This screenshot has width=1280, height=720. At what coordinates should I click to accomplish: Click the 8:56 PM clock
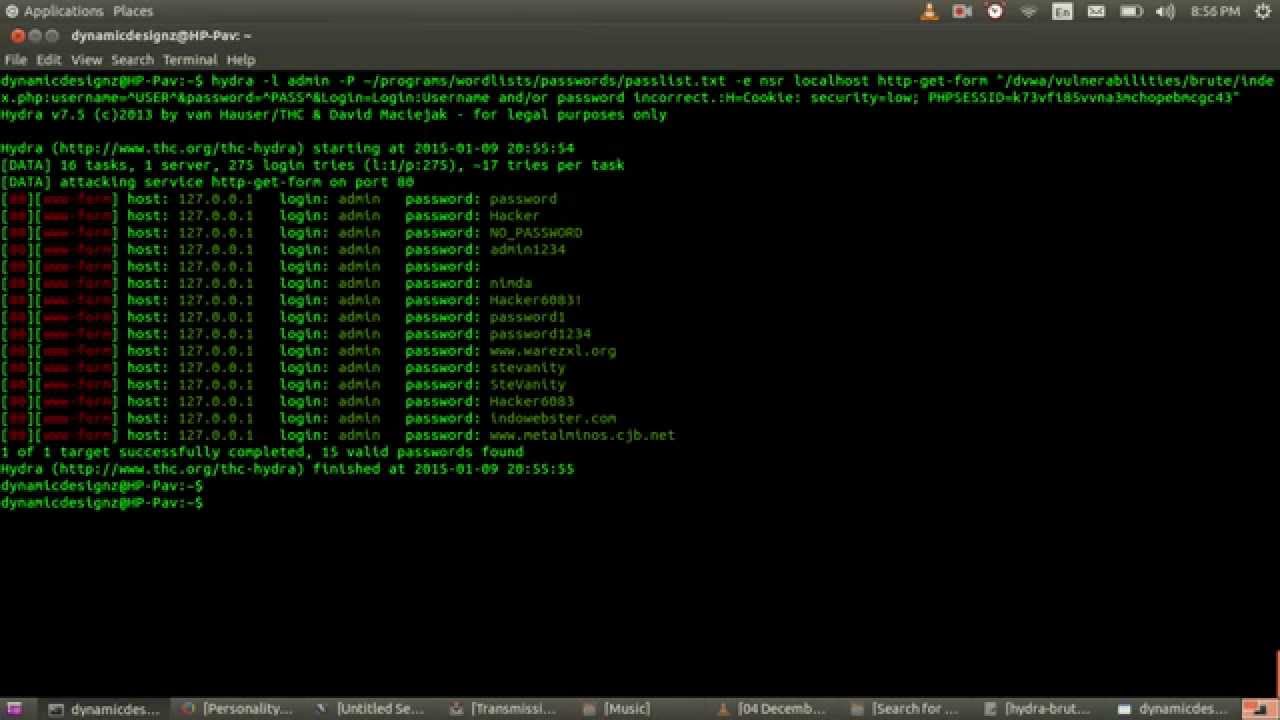(1216, 11)
